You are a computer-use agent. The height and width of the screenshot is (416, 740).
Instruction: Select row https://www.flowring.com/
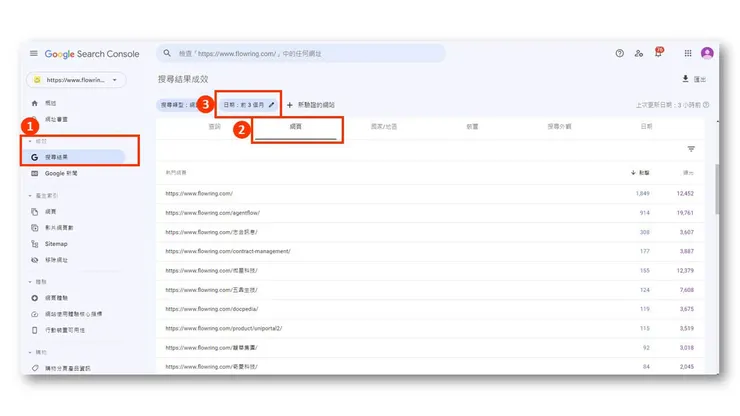point(429,194)
